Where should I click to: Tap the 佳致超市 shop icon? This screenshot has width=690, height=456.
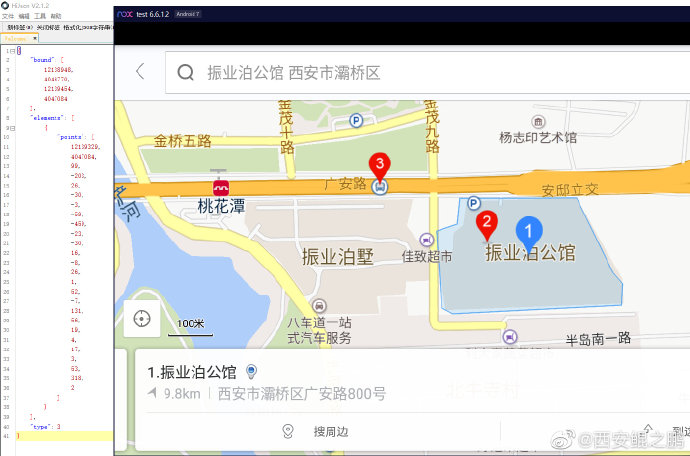(426, 240)
